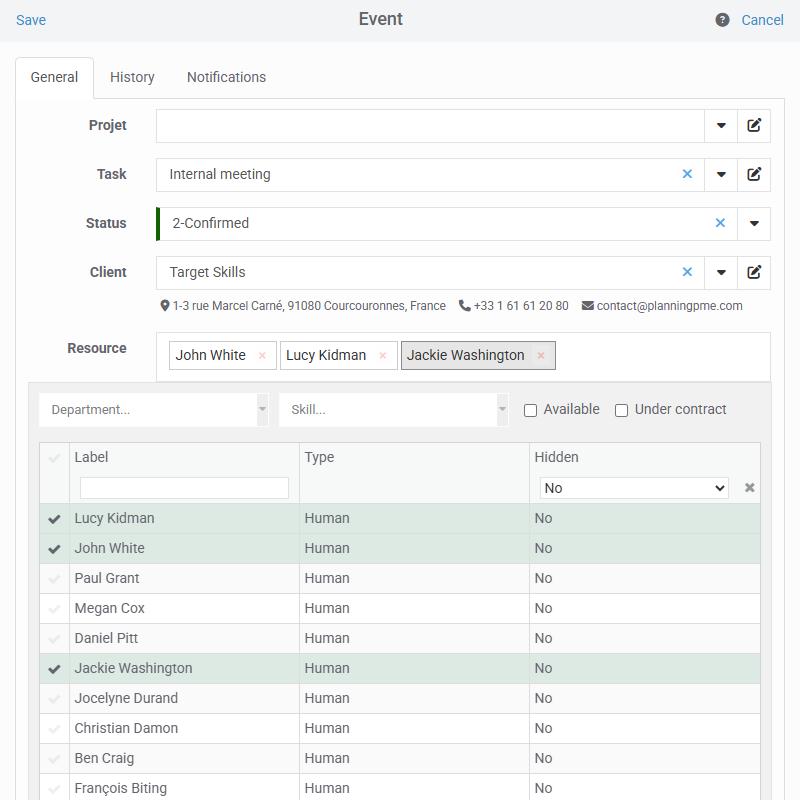Select Paul Grant row checkmark

54,579
